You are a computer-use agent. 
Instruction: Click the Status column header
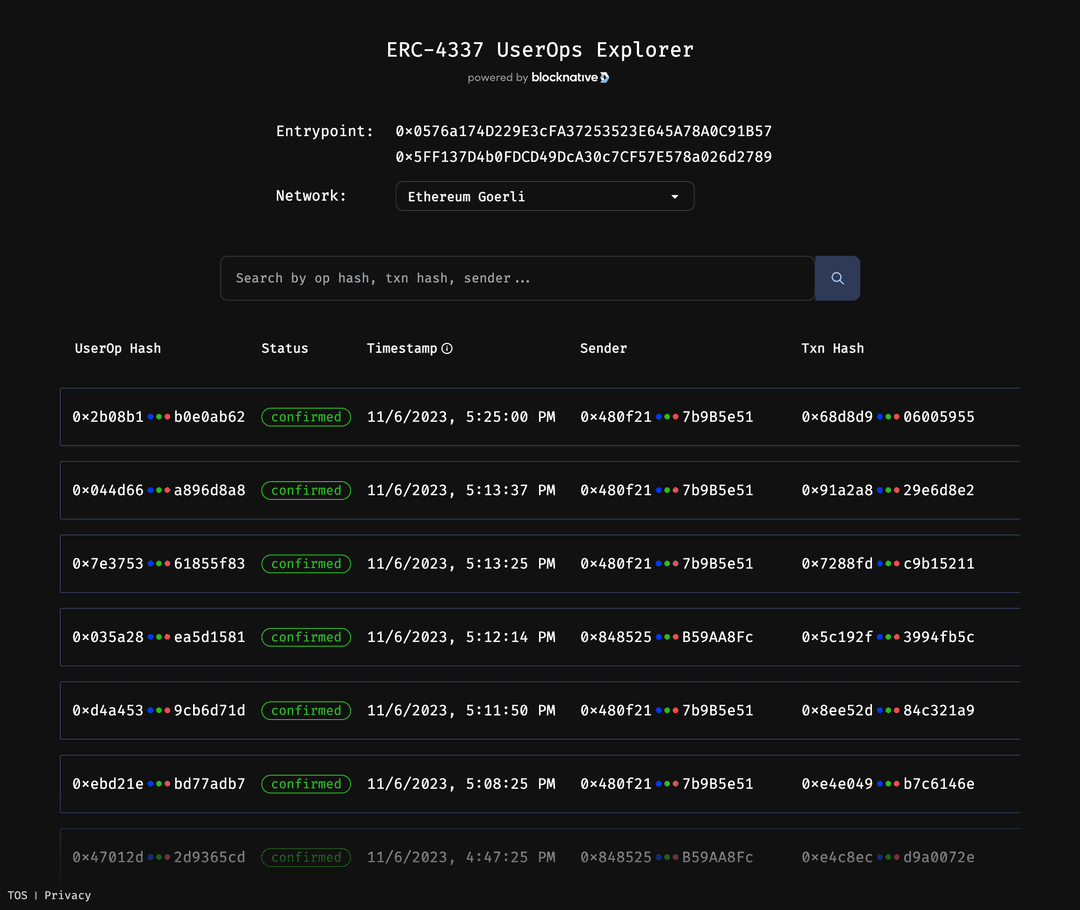pyautogui.click(x=285, y=349)
